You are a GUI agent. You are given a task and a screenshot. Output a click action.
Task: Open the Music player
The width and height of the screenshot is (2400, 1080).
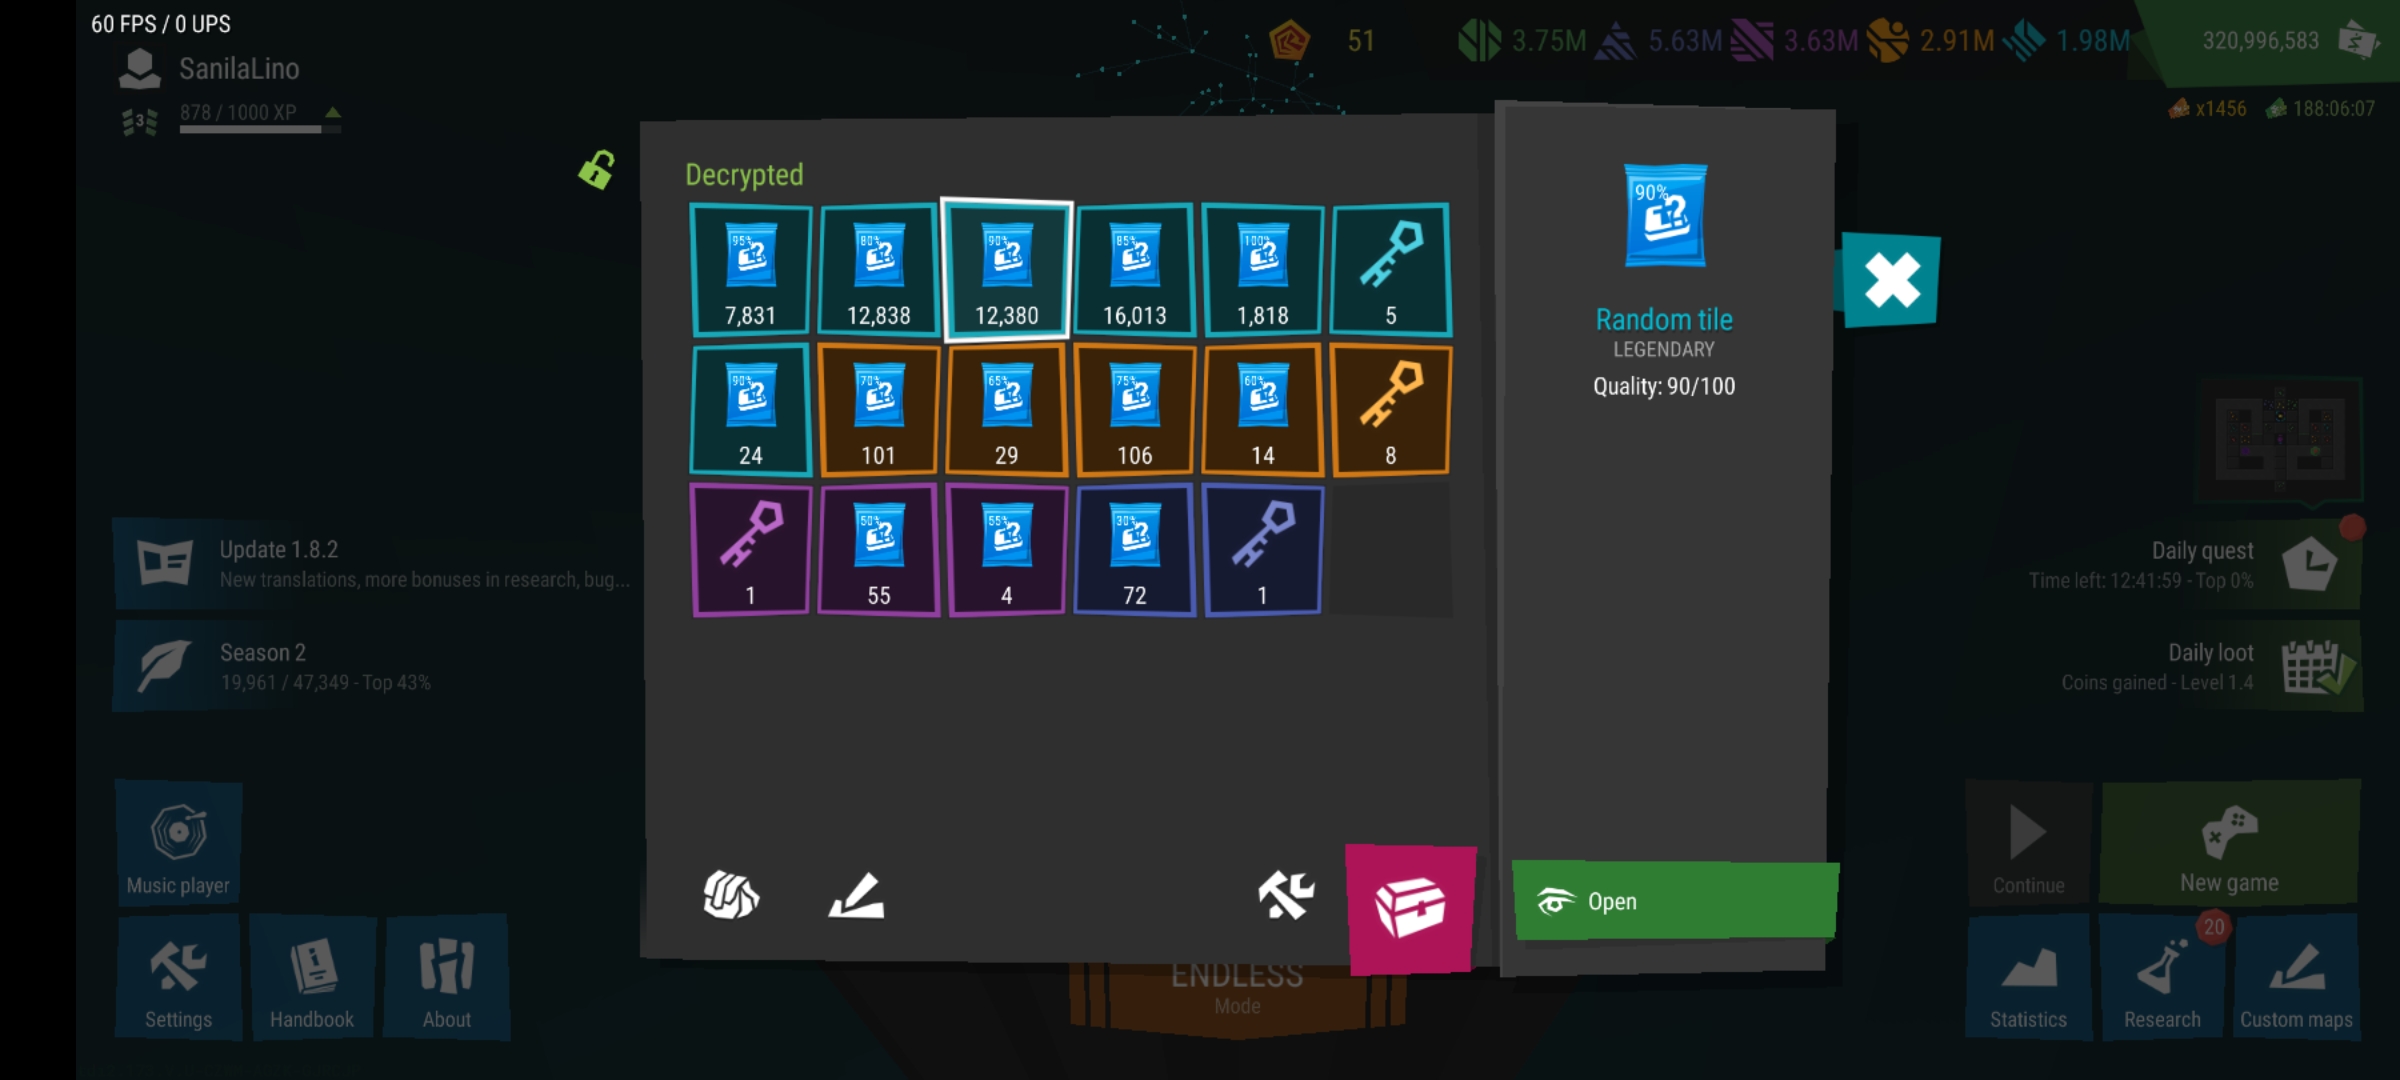click(x=179, y=843)
